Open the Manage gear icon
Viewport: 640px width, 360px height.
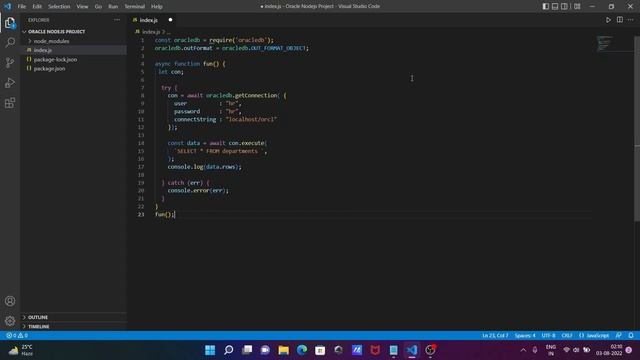(x=10, y=321)
